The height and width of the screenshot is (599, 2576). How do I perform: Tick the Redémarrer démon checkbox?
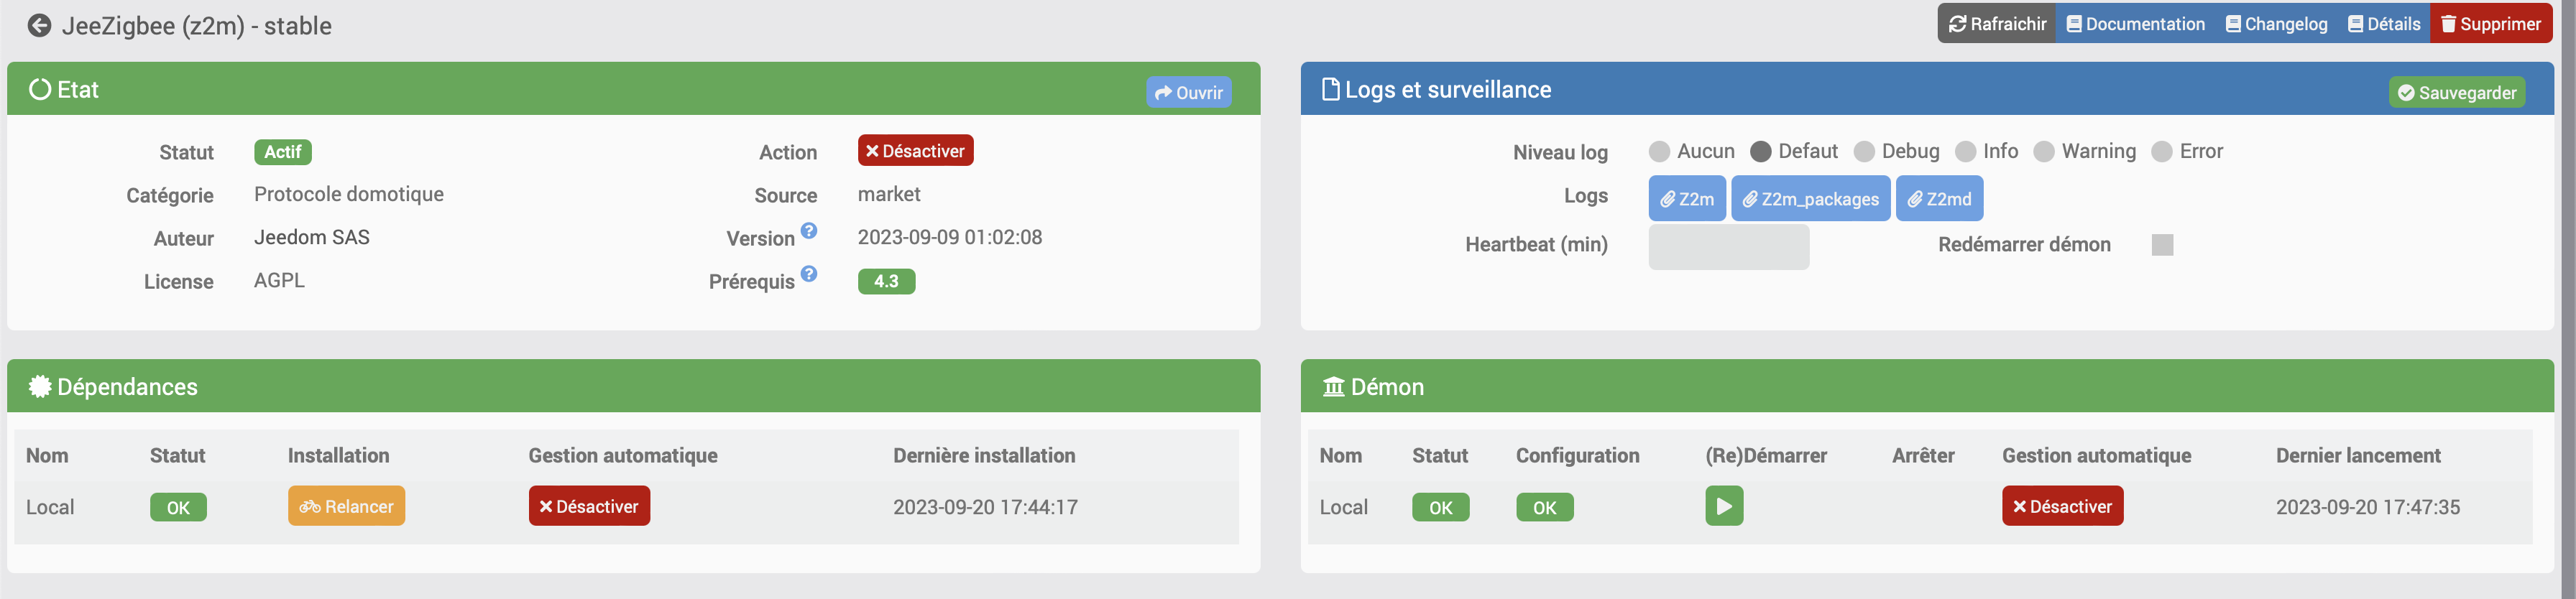[2162, 245]
